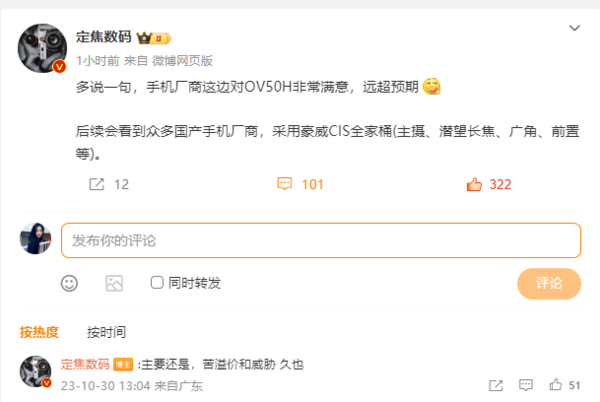Viewport: 600px width, 402px height.
Task: Like the post with 322 thumbs-up
Action: pyautogui.click(x=474, y=184)
